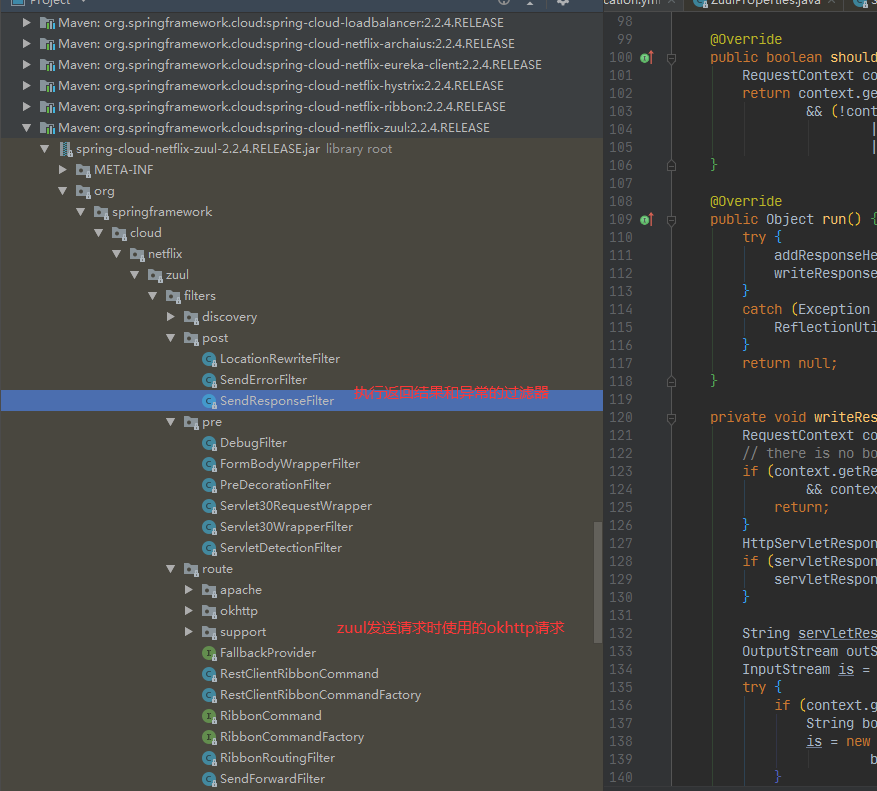Click the zuul jar archive icon
This screenshot has height=791, width=877.
coord(66,149)
